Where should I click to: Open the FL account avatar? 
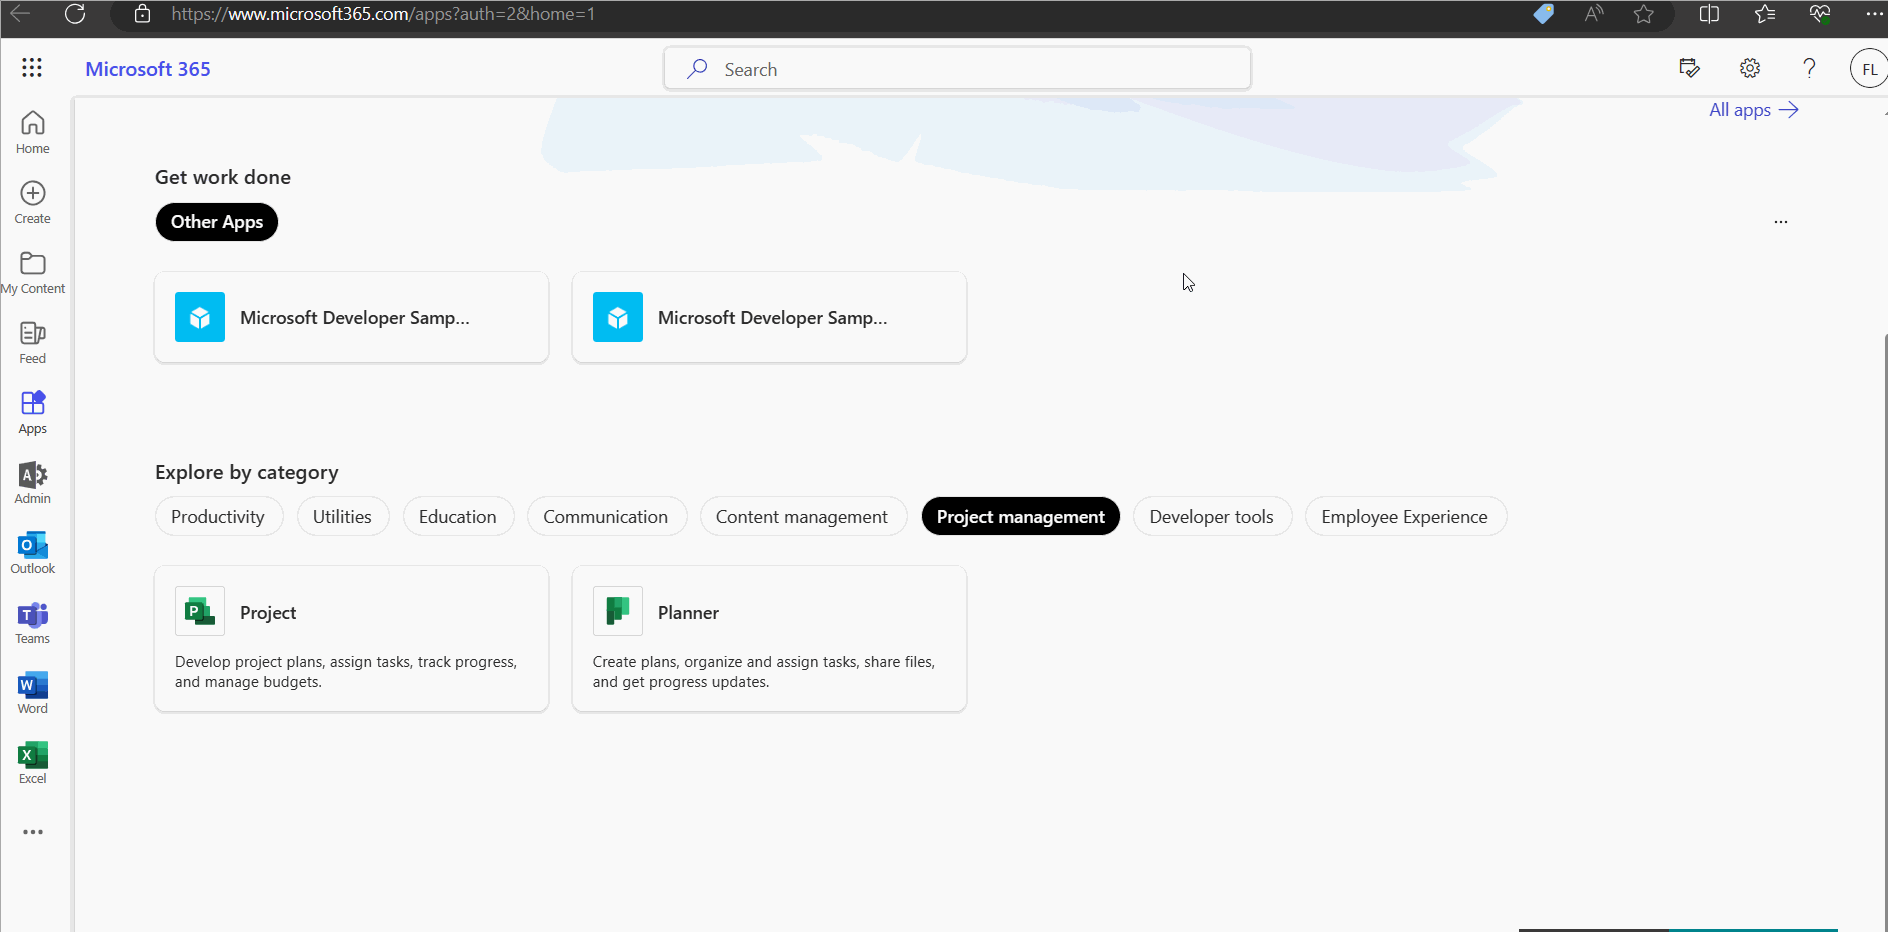[1868, 69]
